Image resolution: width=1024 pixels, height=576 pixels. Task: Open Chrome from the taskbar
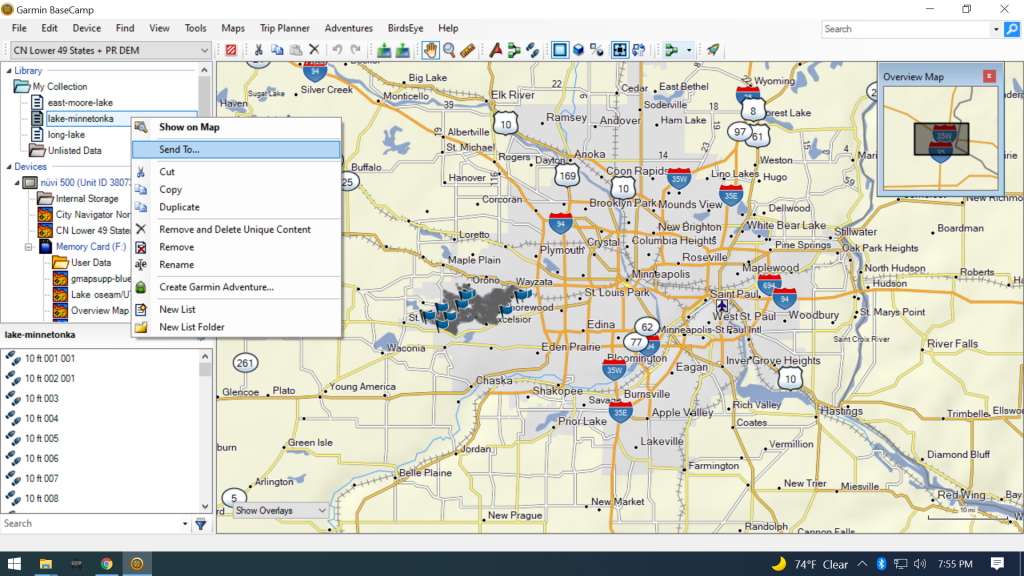click(106, 564)
